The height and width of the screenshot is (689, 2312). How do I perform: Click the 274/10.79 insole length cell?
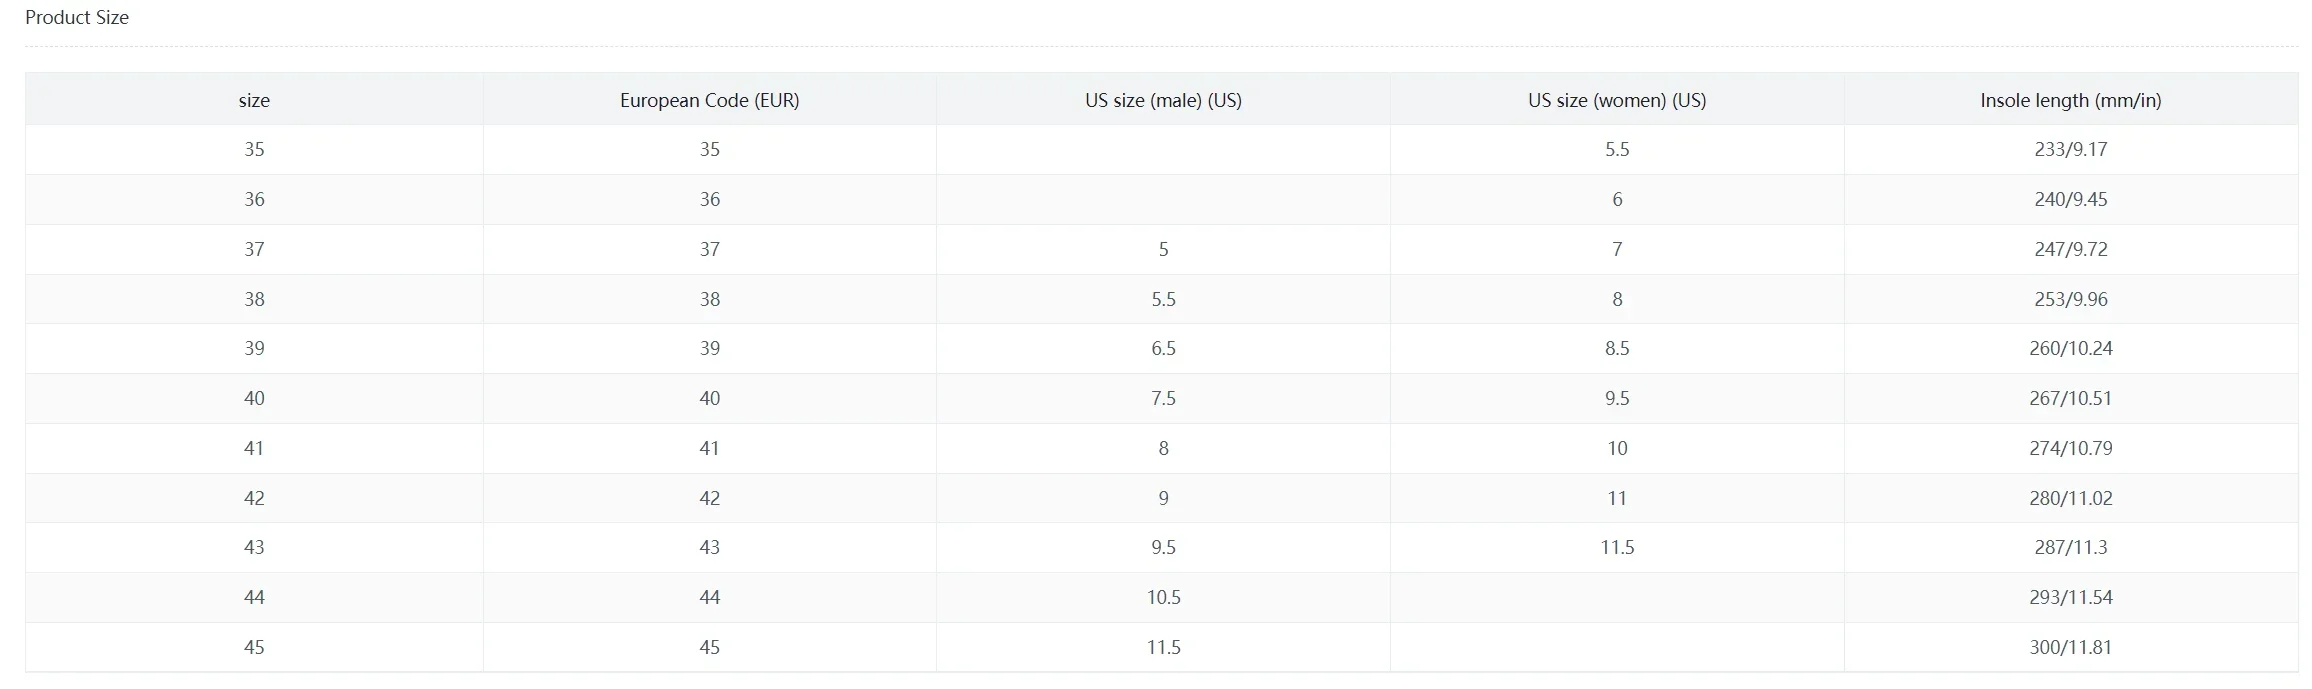(2071, 448)
